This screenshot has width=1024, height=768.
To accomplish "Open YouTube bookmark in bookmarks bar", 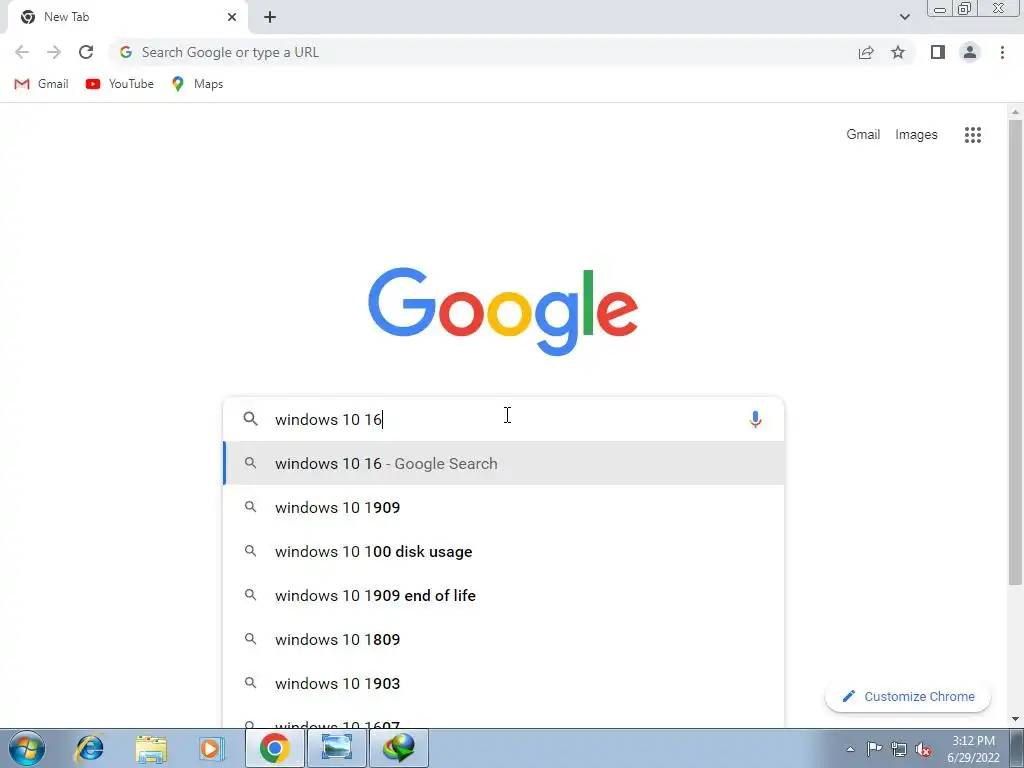I will (x=120, y=84).
